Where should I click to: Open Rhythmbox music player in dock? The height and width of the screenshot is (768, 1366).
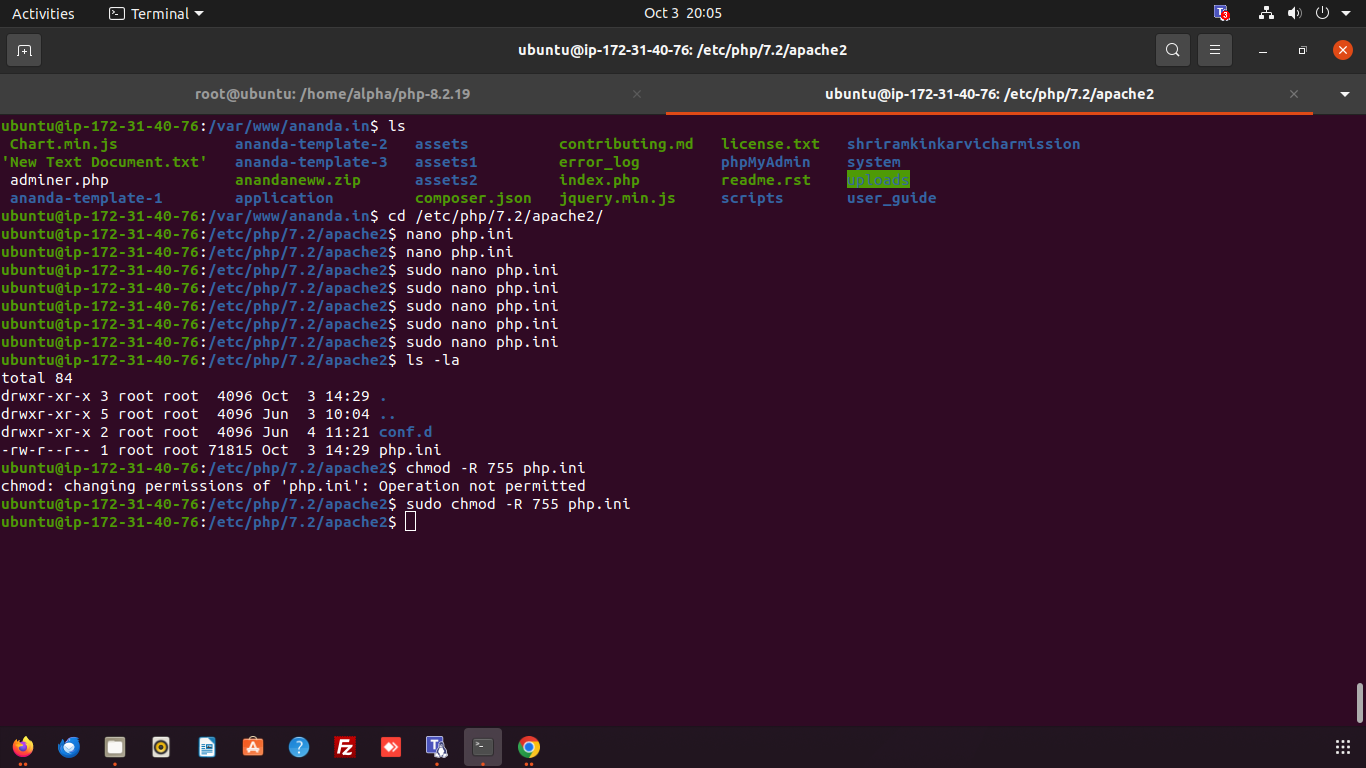161,747
